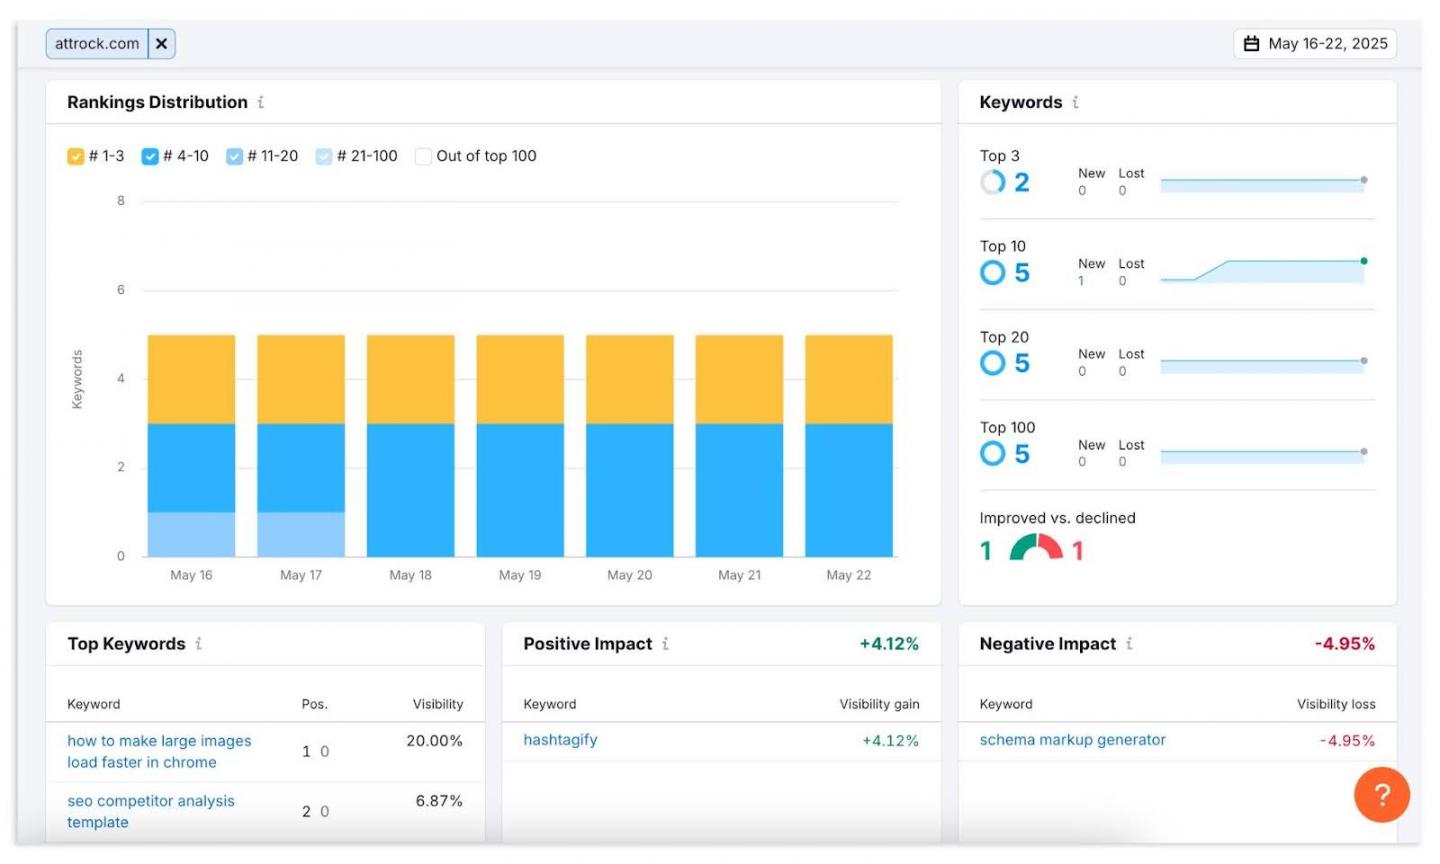Click the May 19 stacked bar
The width and height of the screenshot is (1440, 864).
[520, 446]
